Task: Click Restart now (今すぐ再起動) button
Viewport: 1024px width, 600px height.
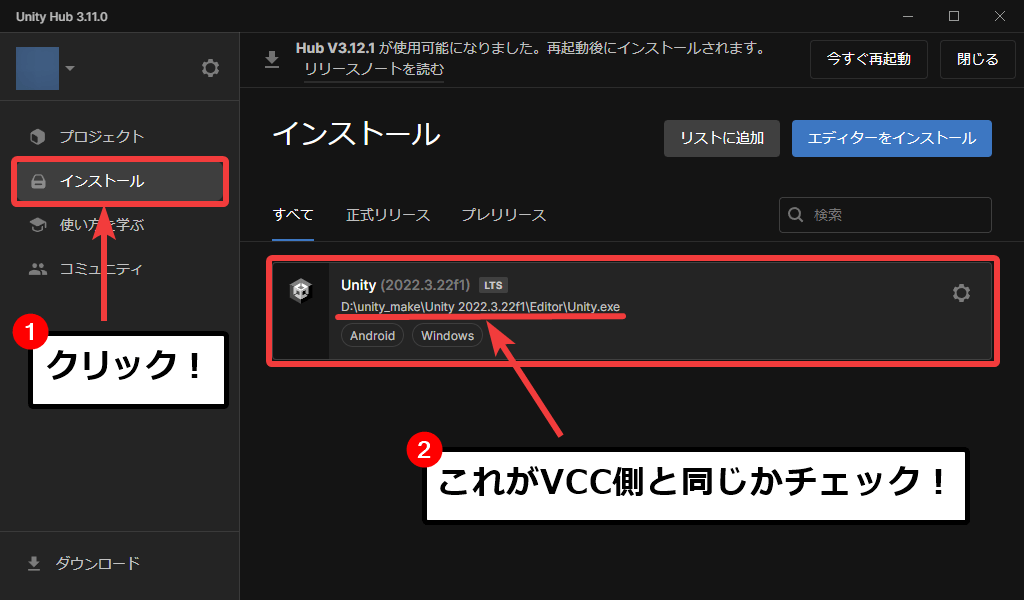Action: tap(869, 59)
